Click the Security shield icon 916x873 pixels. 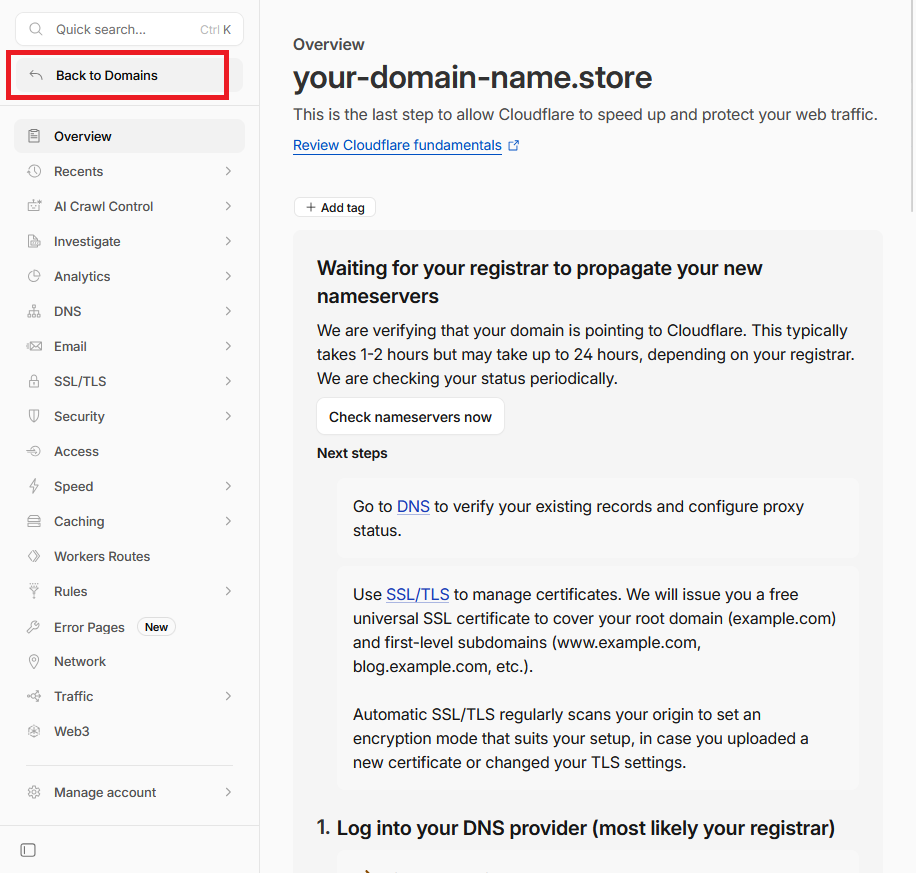[x=34, y=416]
